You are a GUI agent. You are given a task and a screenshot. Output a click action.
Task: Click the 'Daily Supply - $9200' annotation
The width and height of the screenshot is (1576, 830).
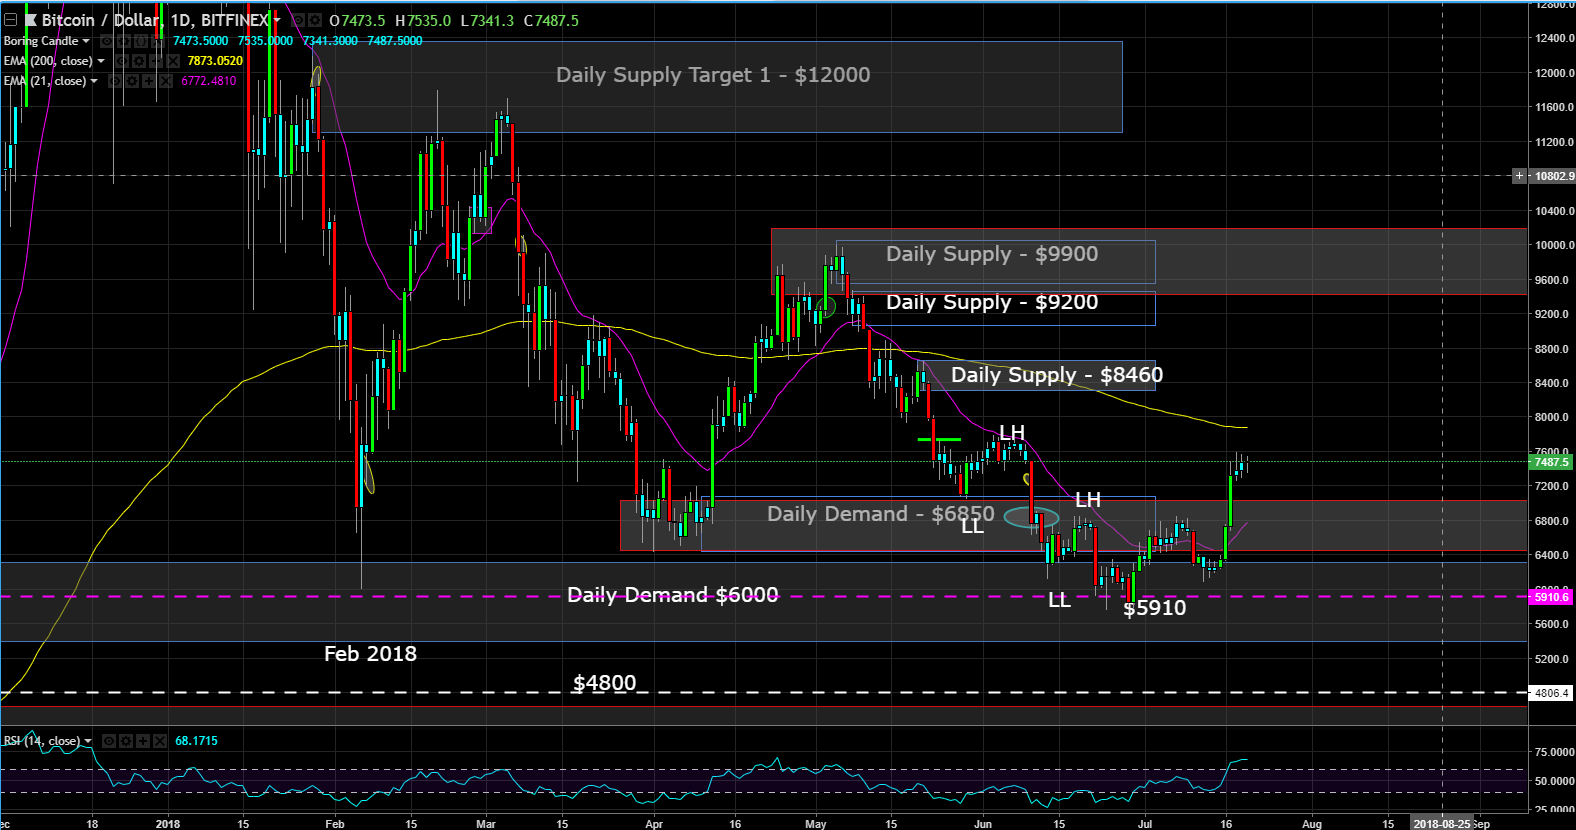coord(992,302)
